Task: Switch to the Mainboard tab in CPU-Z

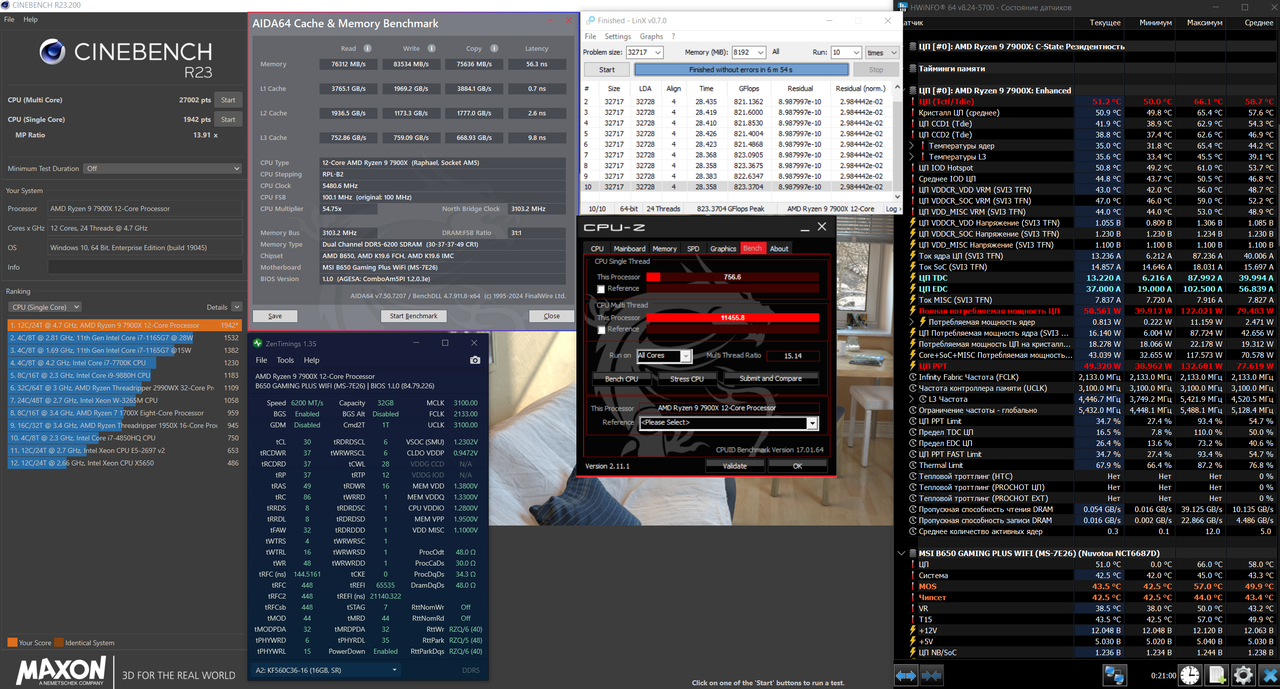Action: tap(629, 248)
